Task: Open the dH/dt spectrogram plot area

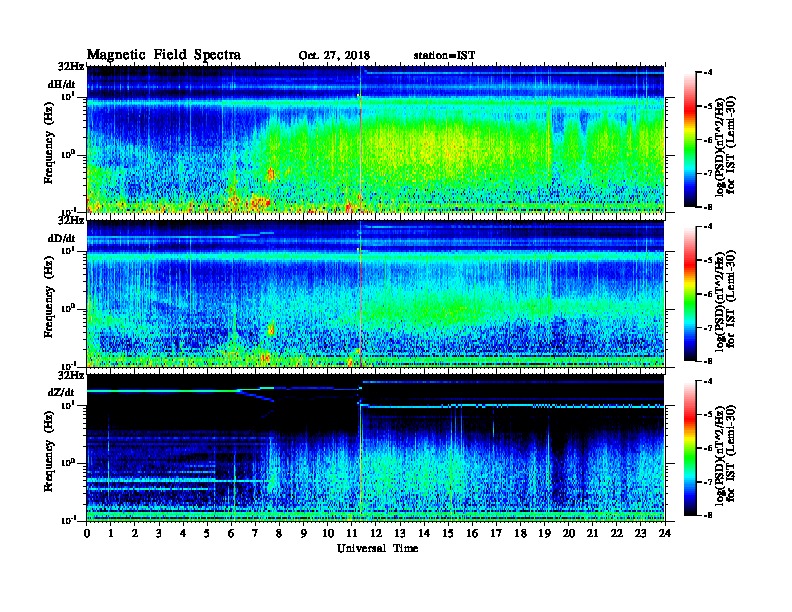Action: point(376,139)
